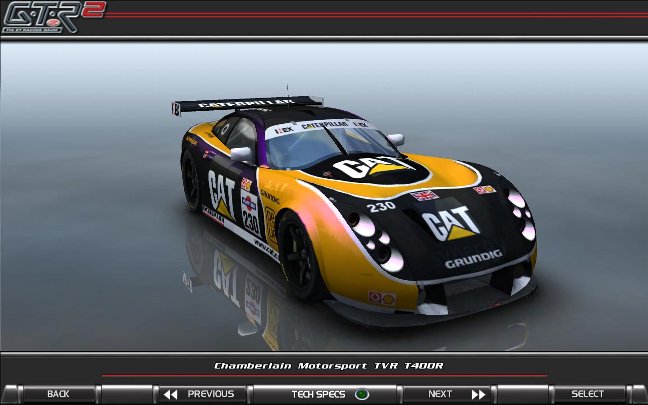Click the double left arrow icon beside PREVIOUS

pyautogui.click(x=170, y=394)
